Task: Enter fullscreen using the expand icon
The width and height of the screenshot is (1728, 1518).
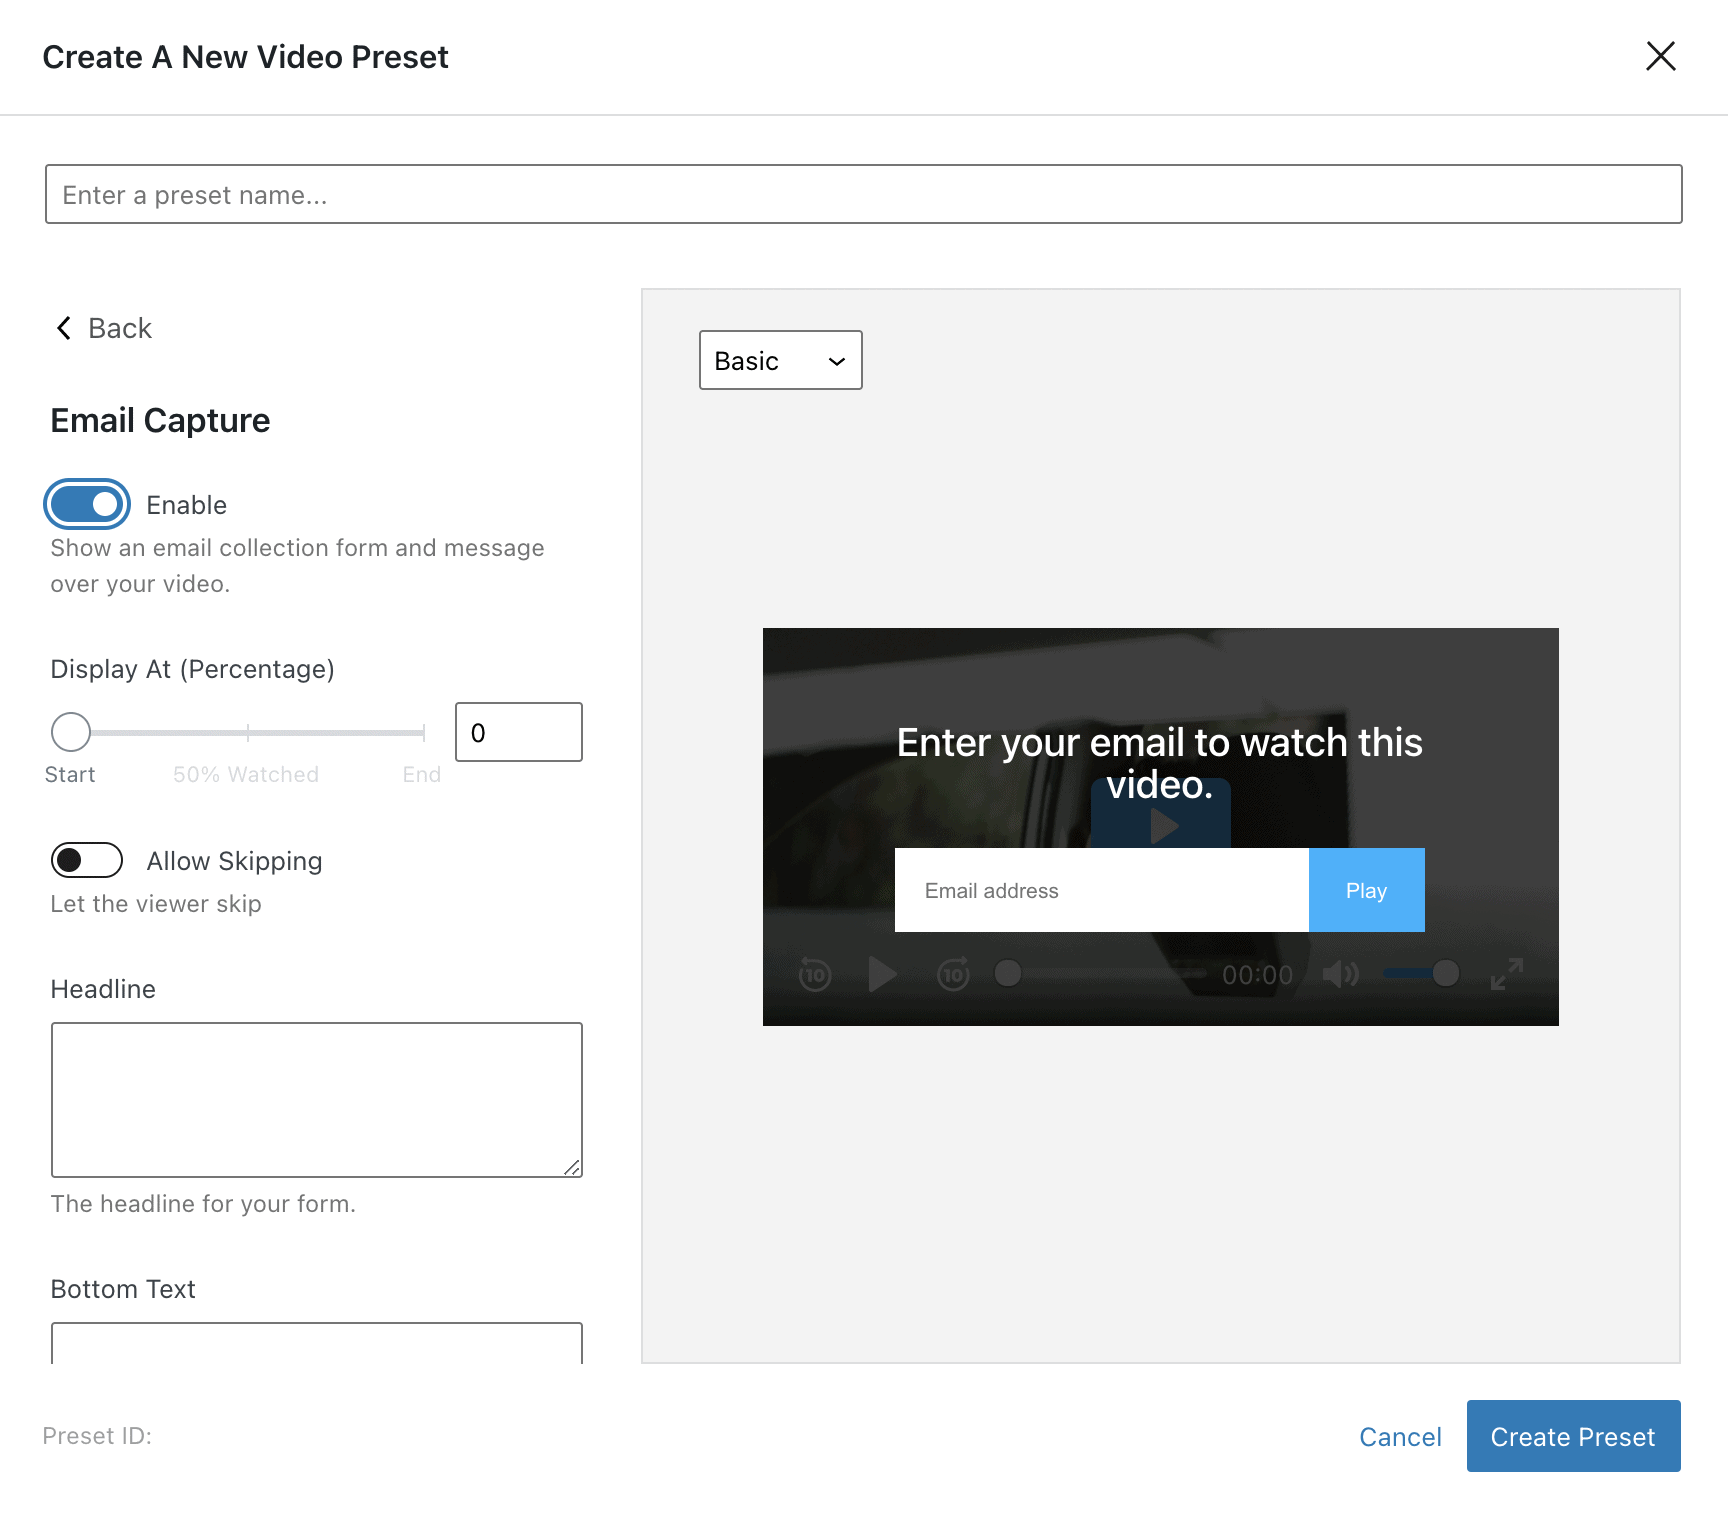Action: point(1506,974)
